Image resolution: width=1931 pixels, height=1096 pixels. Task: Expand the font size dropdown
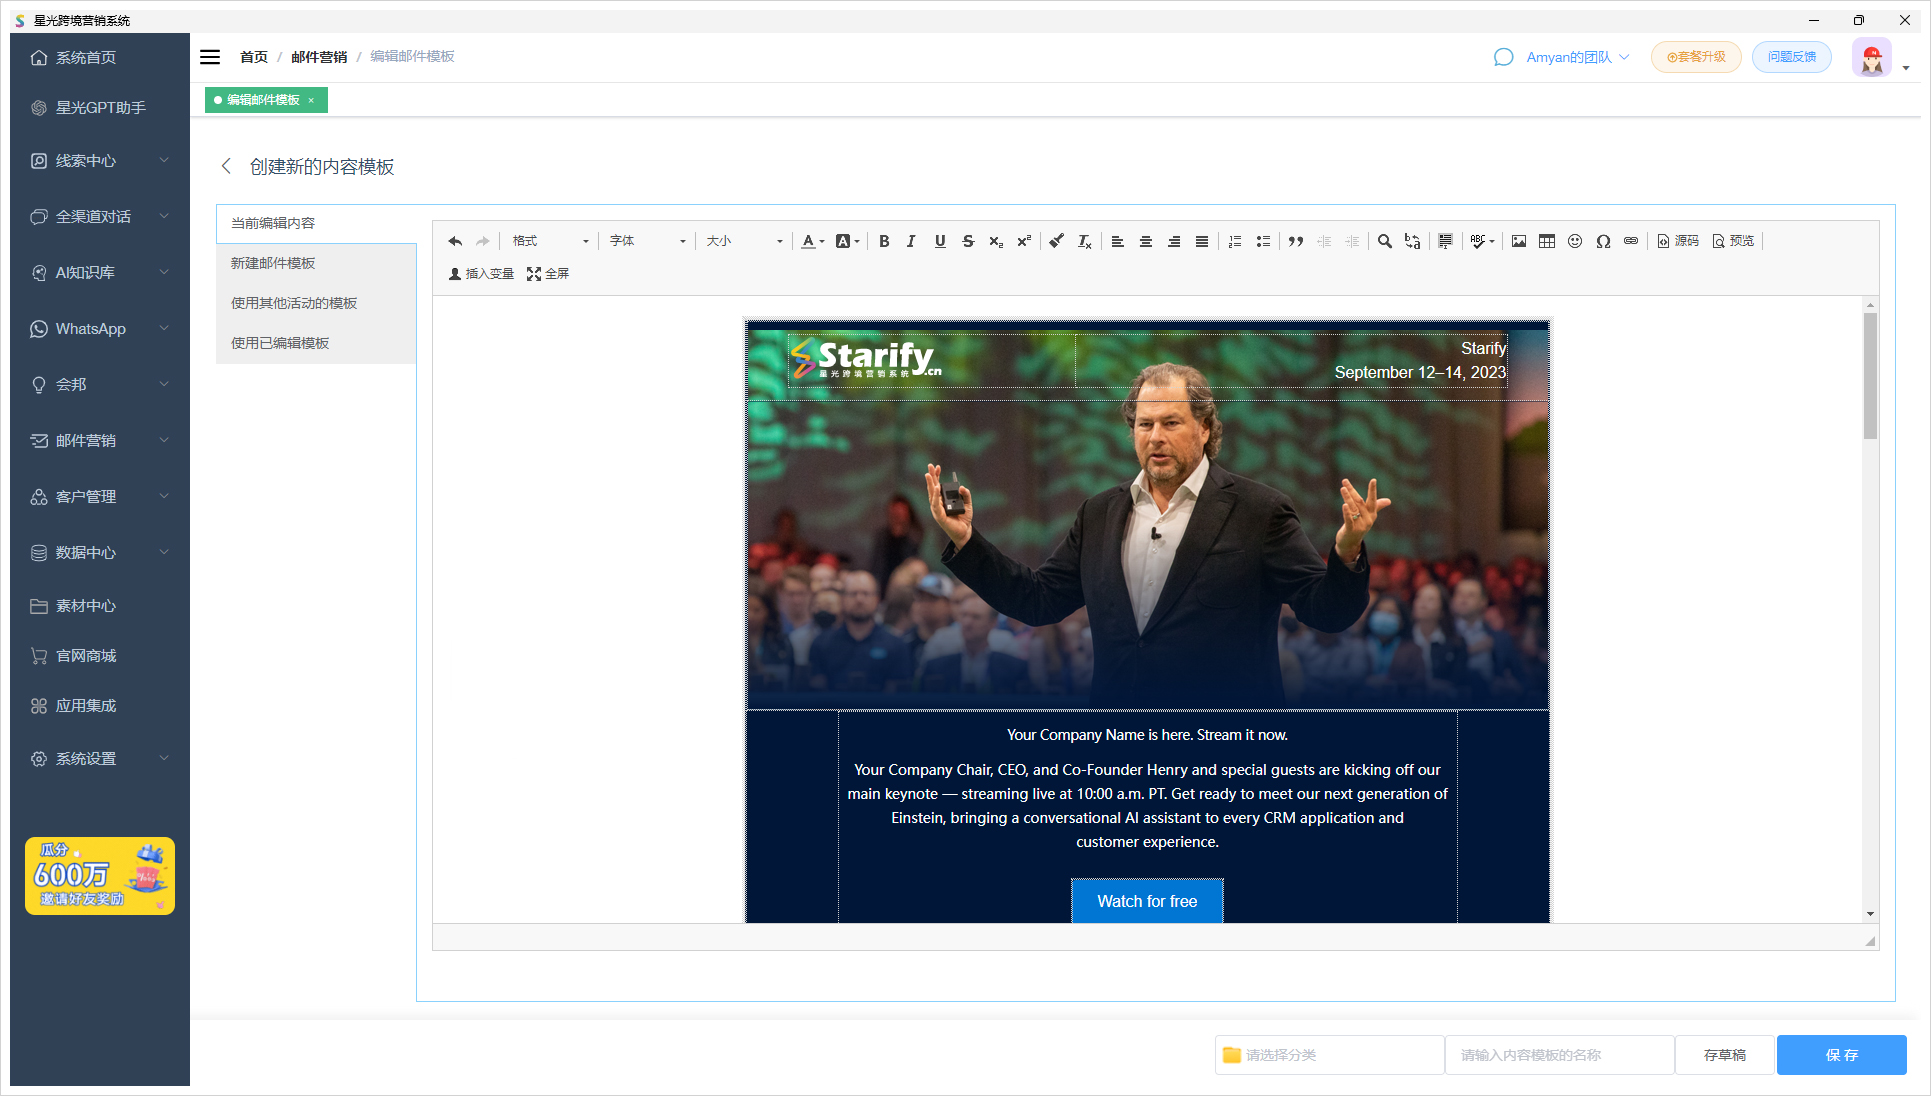pyautogui.click(x=782, y=240)
